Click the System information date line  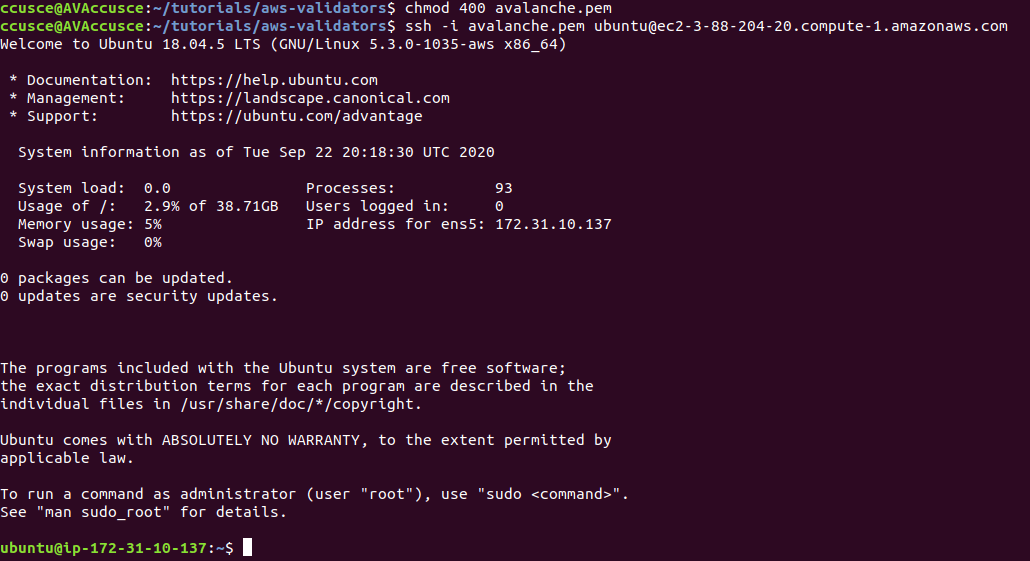(256, 152)
